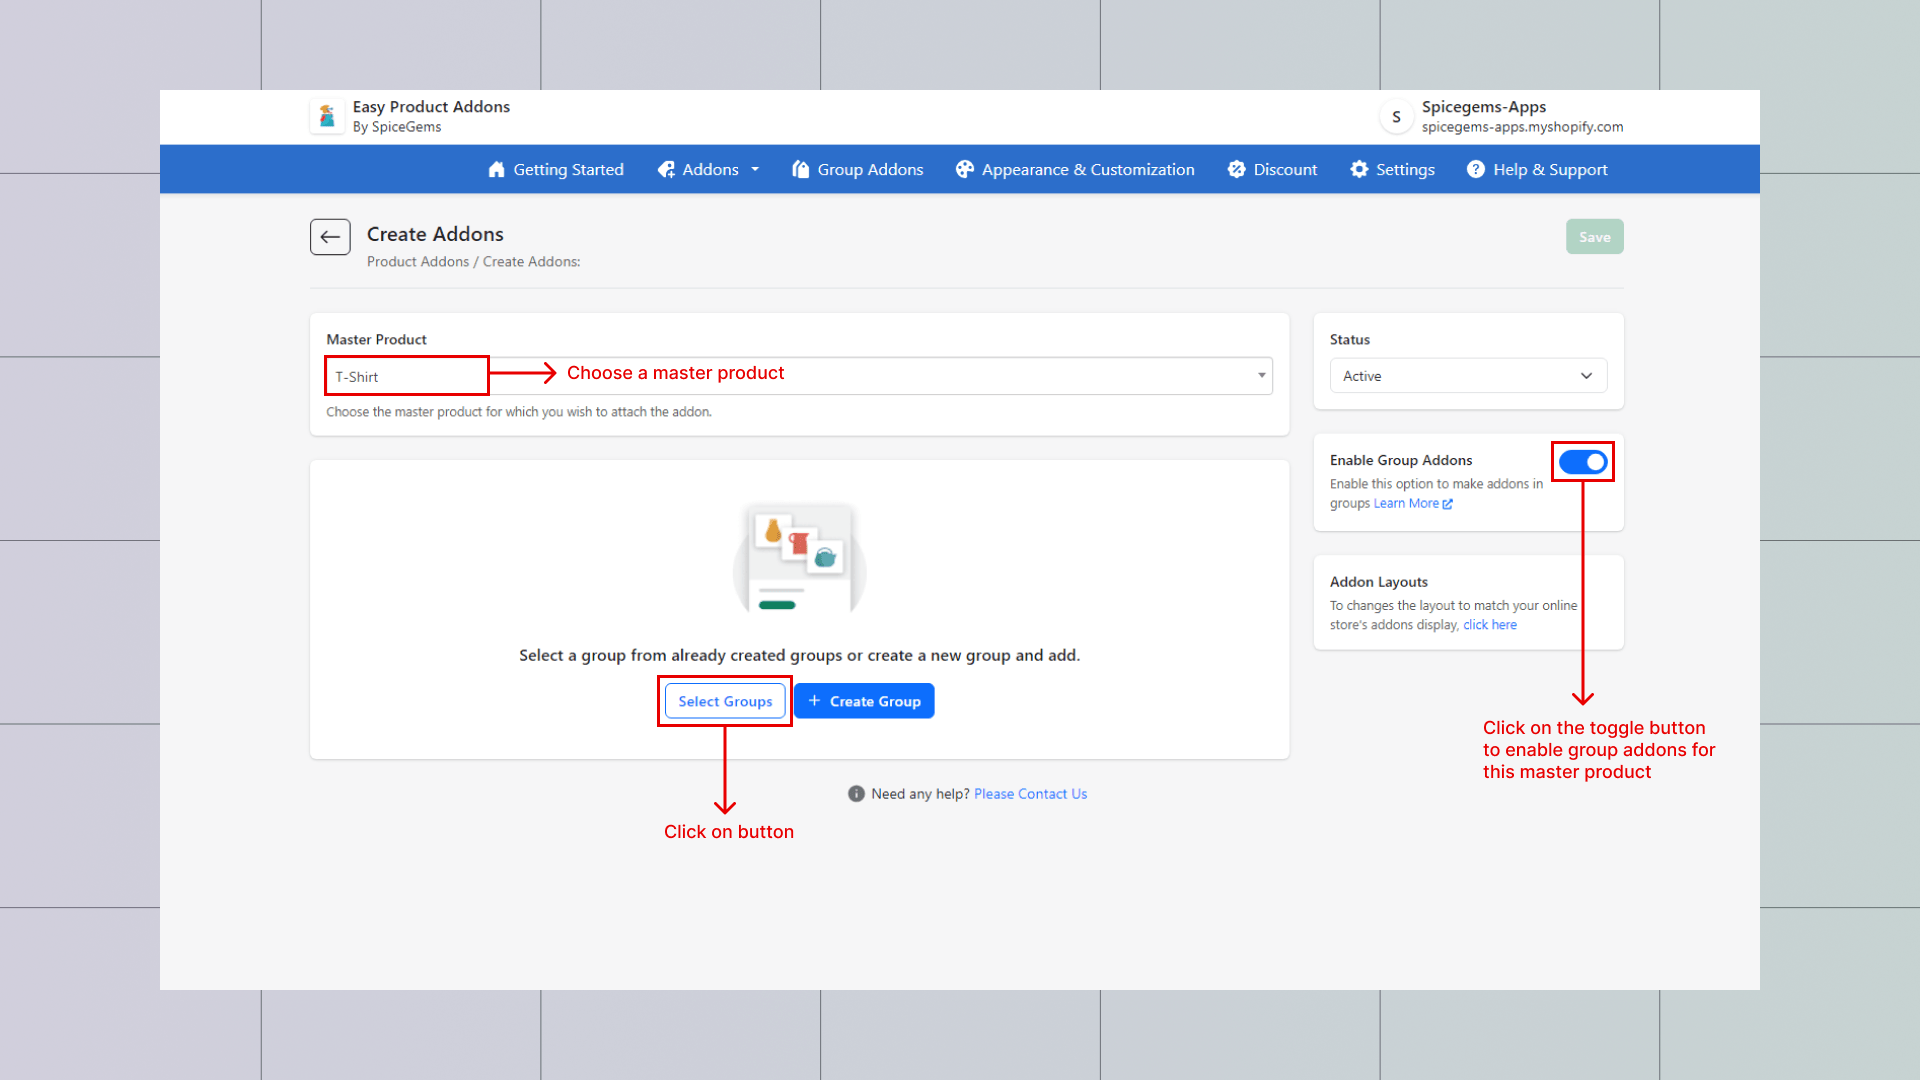1920x1080 pixels.
Task: Click the Group Addons bag icon
Action: [800, 170]
